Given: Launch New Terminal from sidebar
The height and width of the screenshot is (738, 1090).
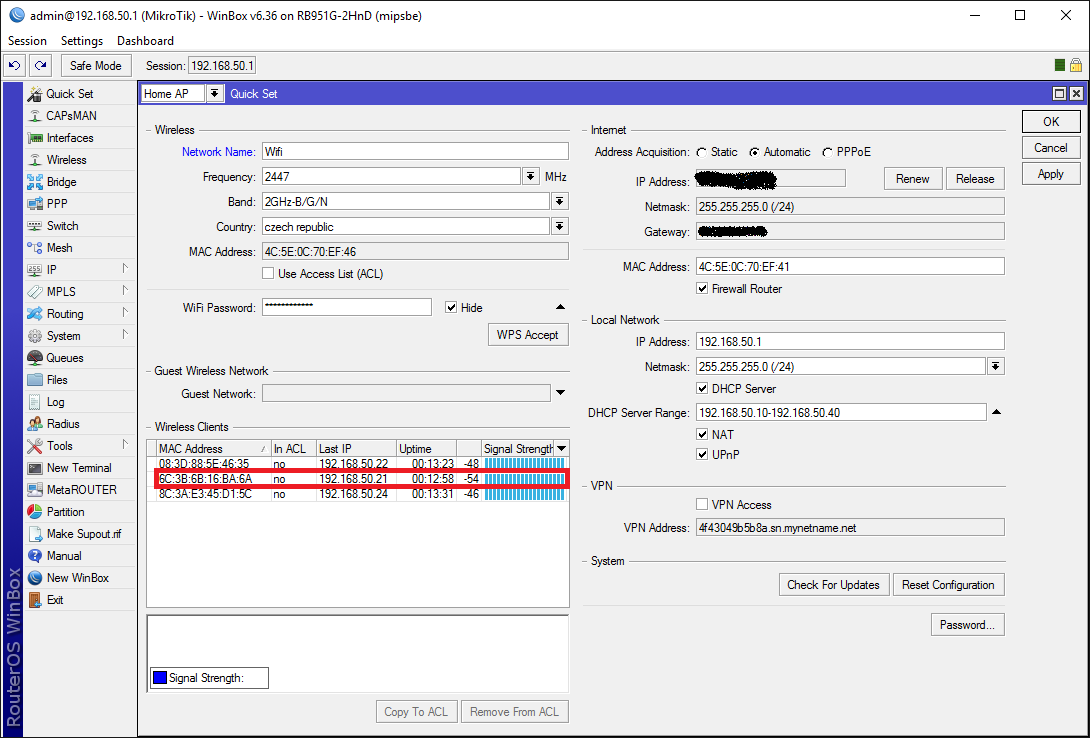Looking at the screenshot, I should click(x=78, y=468).
